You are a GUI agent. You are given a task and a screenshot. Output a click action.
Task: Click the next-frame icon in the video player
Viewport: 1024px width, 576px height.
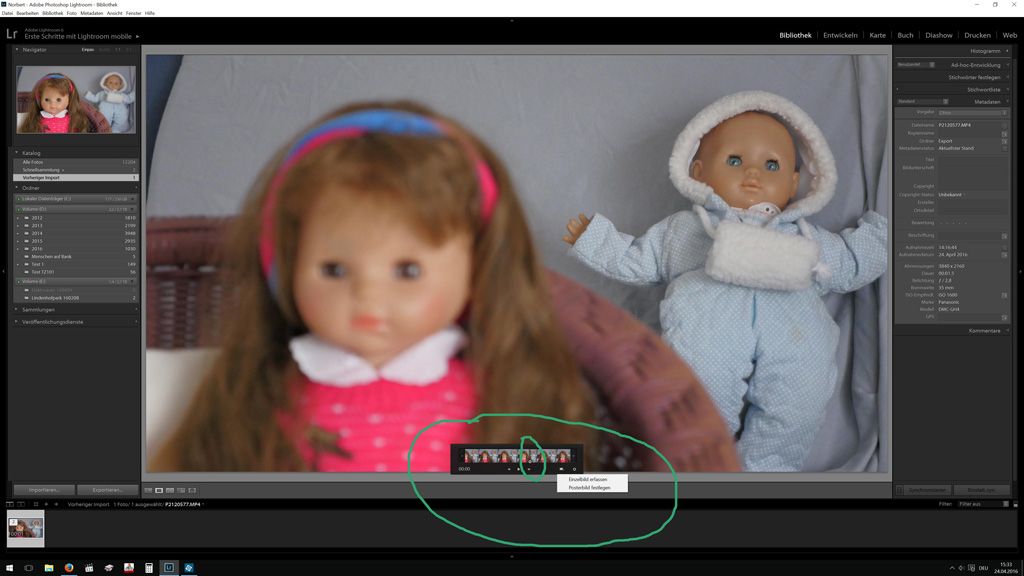(x=529, y=469)
